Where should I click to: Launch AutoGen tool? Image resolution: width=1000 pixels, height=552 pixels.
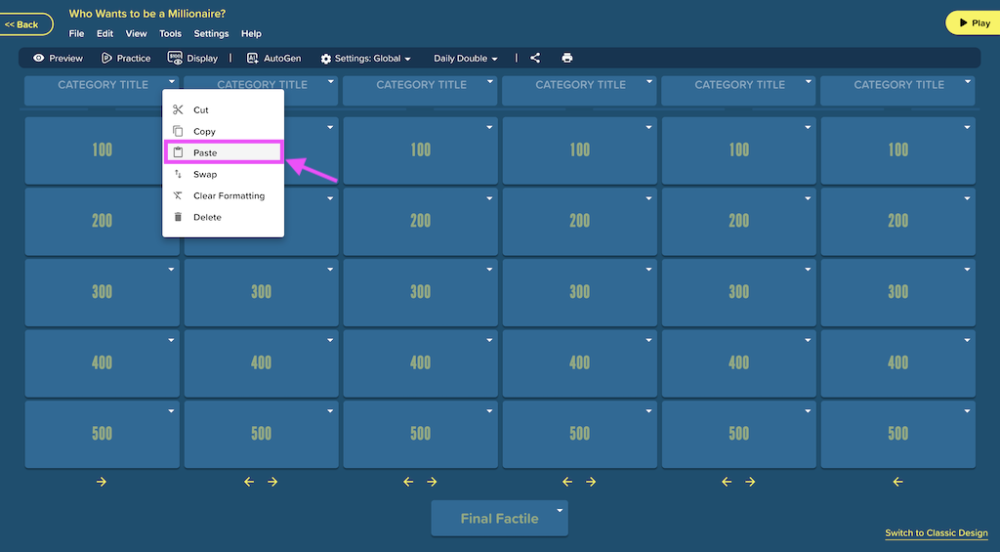tap(274, 58)
